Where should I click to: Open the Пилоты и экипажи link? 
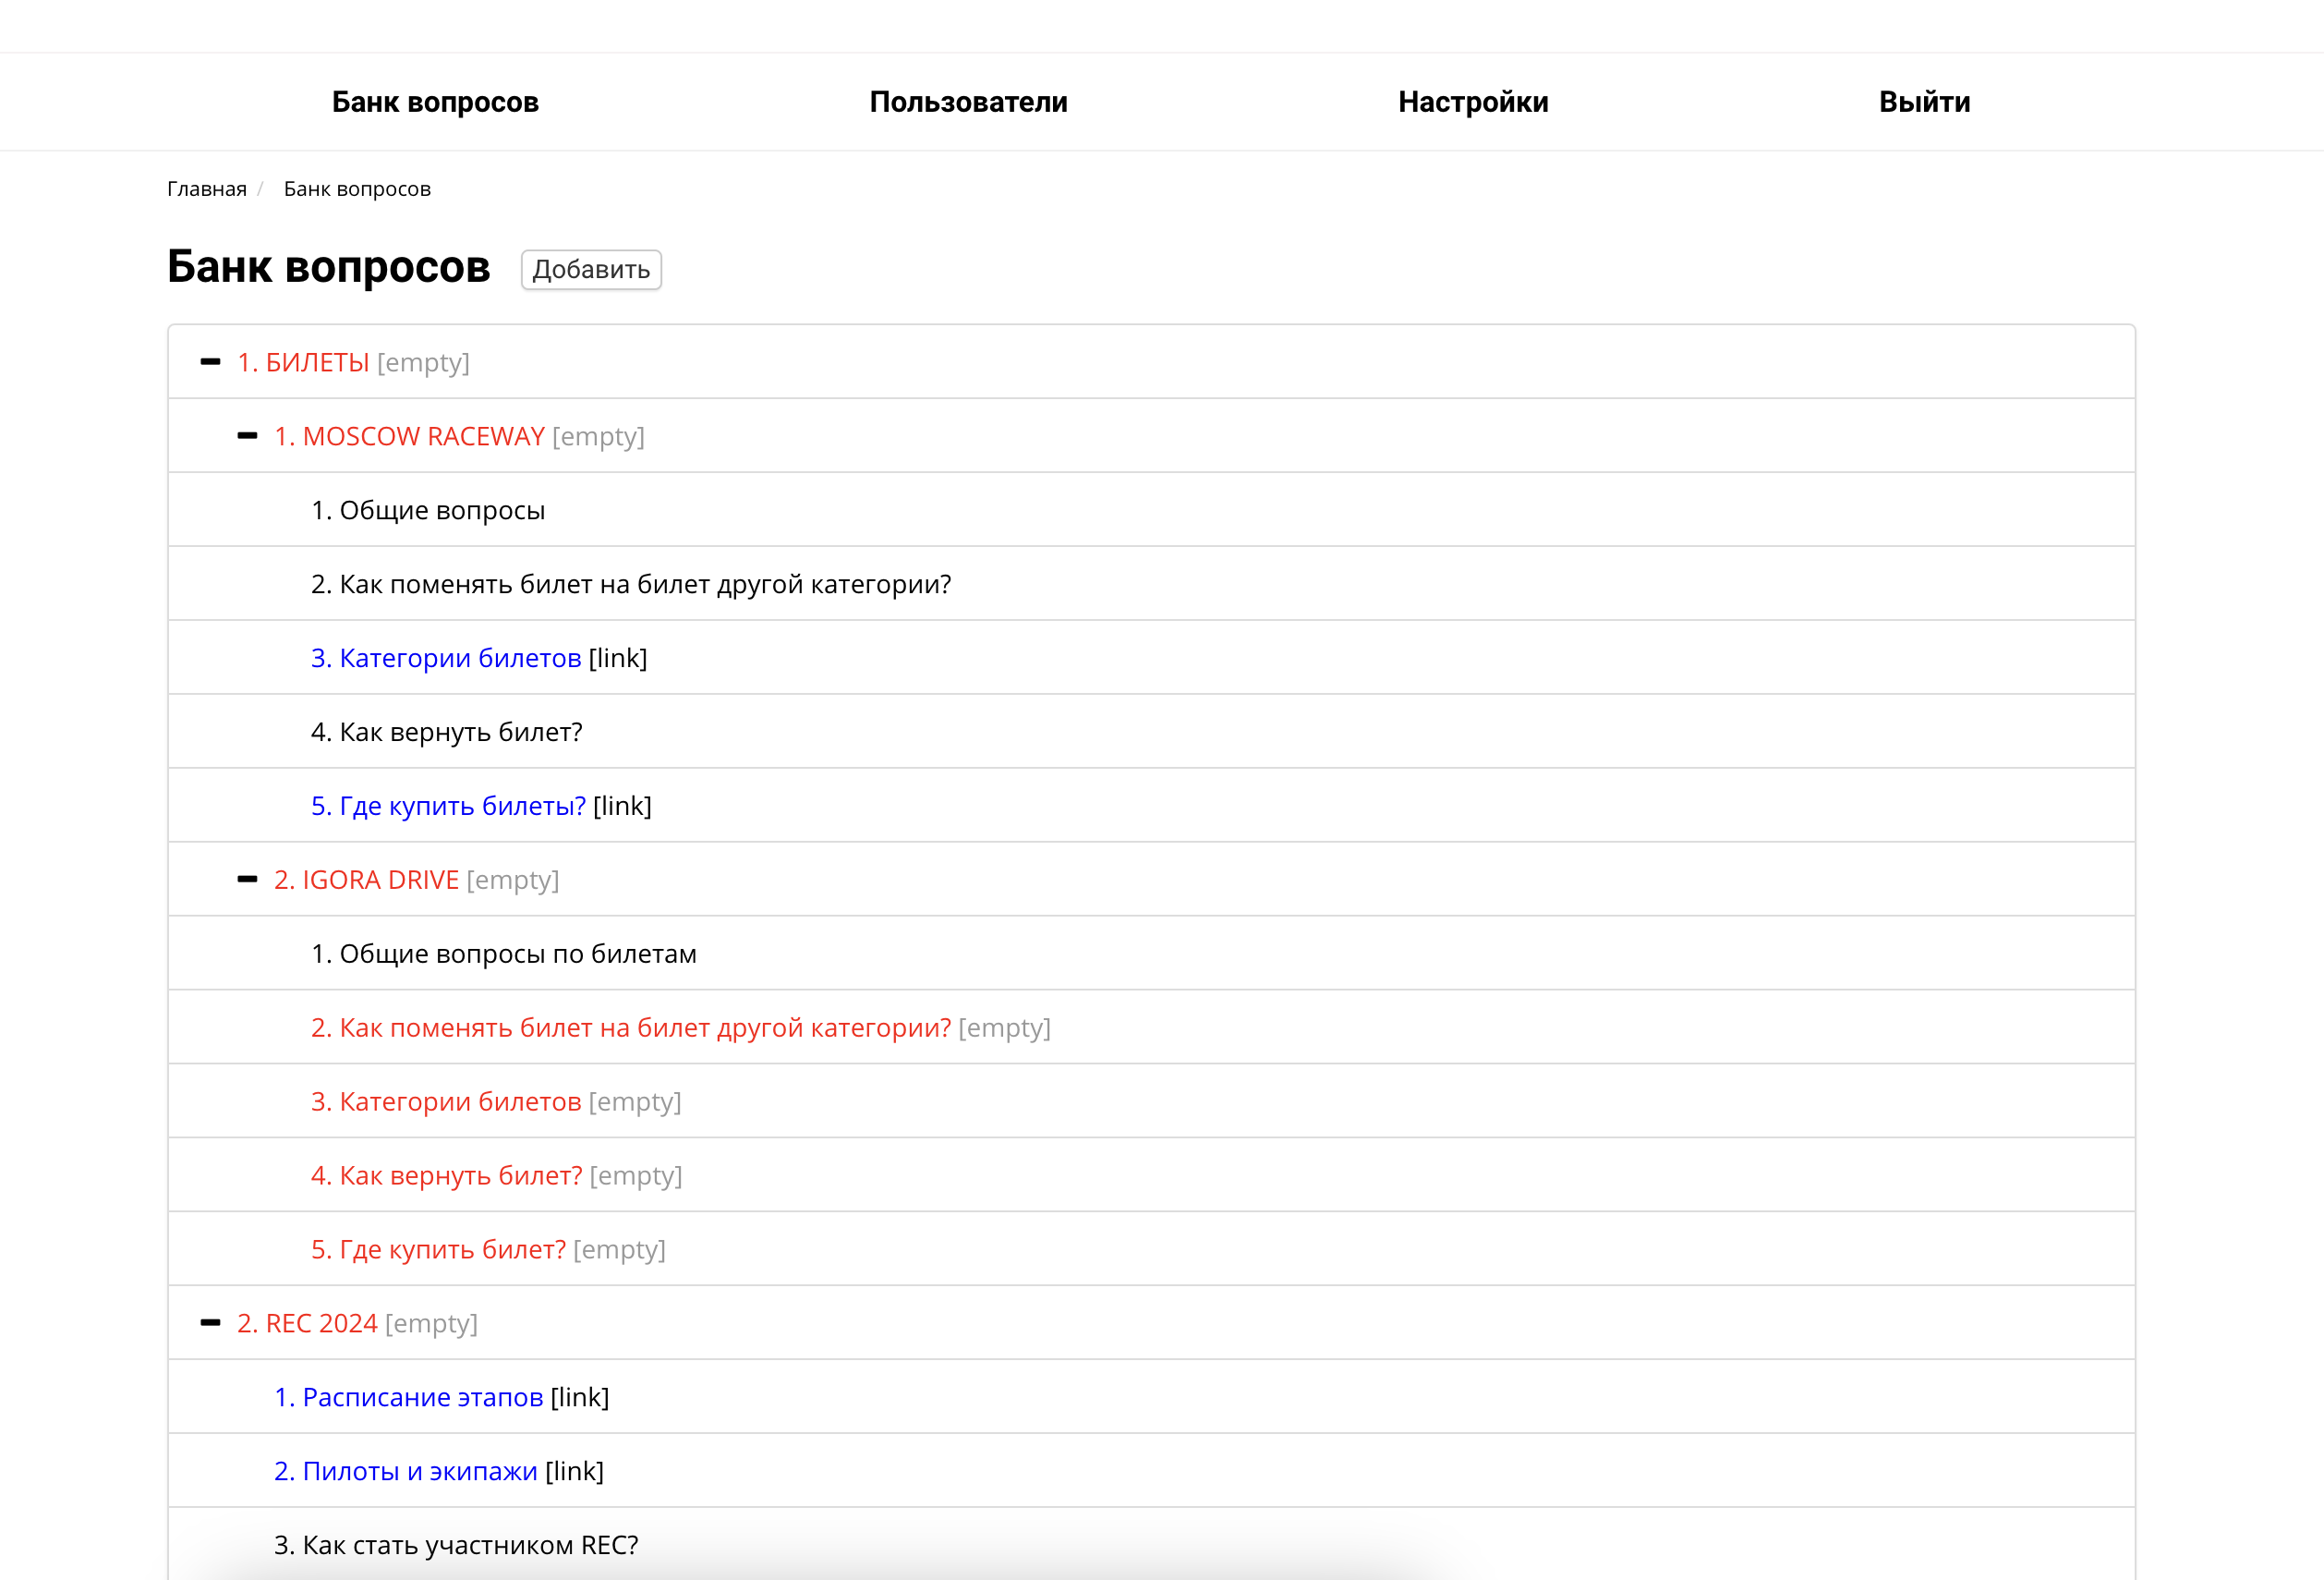[406, 1471]
